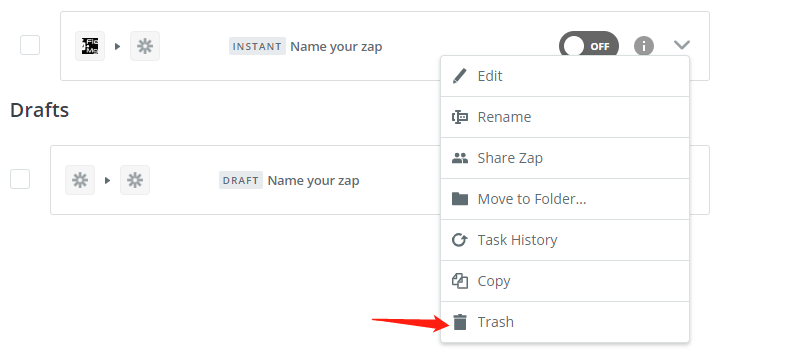Click the action gear icon on DRAFT zap
Image resolution: width=806 pixels, height=361 pixels.
click(x=135, y=180)
